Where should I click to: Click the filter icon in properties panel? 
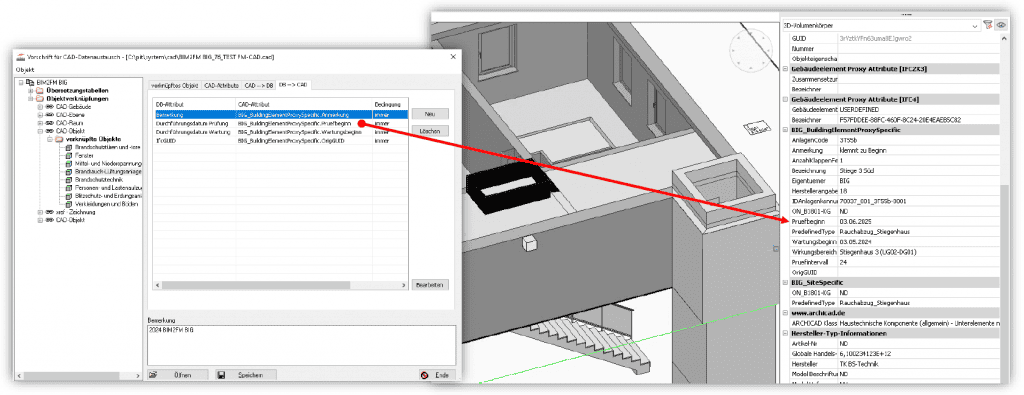pos(987,25)
